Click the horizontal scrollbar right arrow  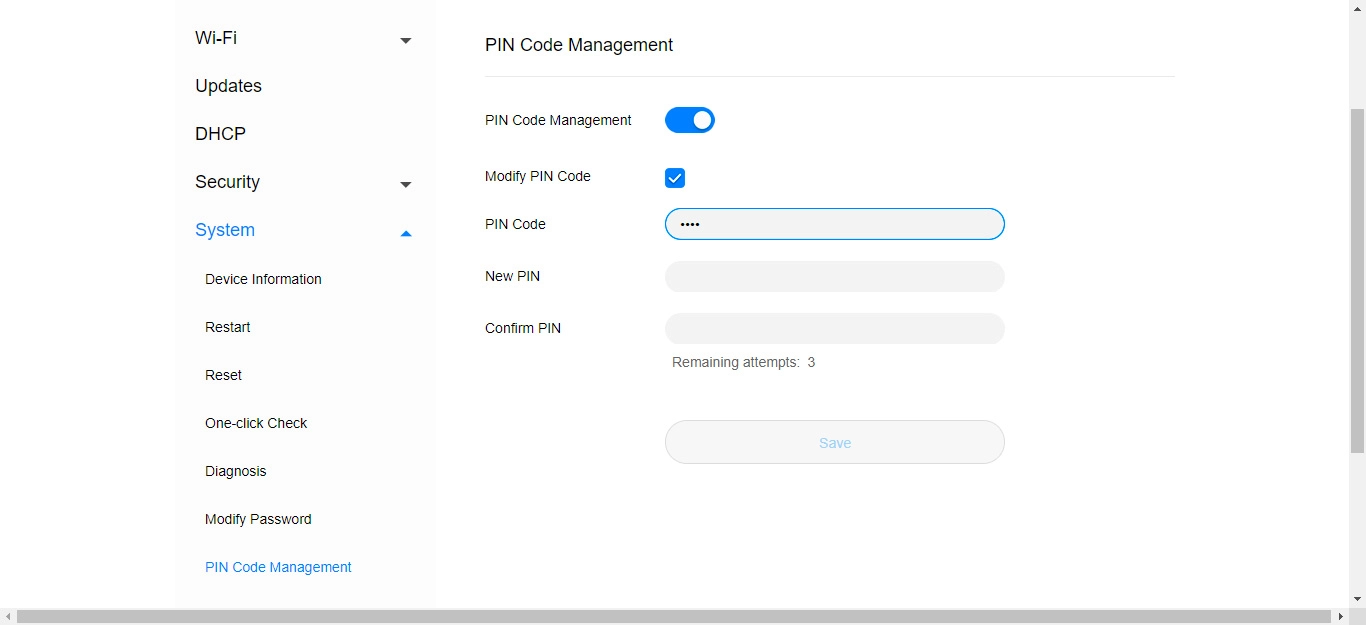click(x=1340, y=617)
